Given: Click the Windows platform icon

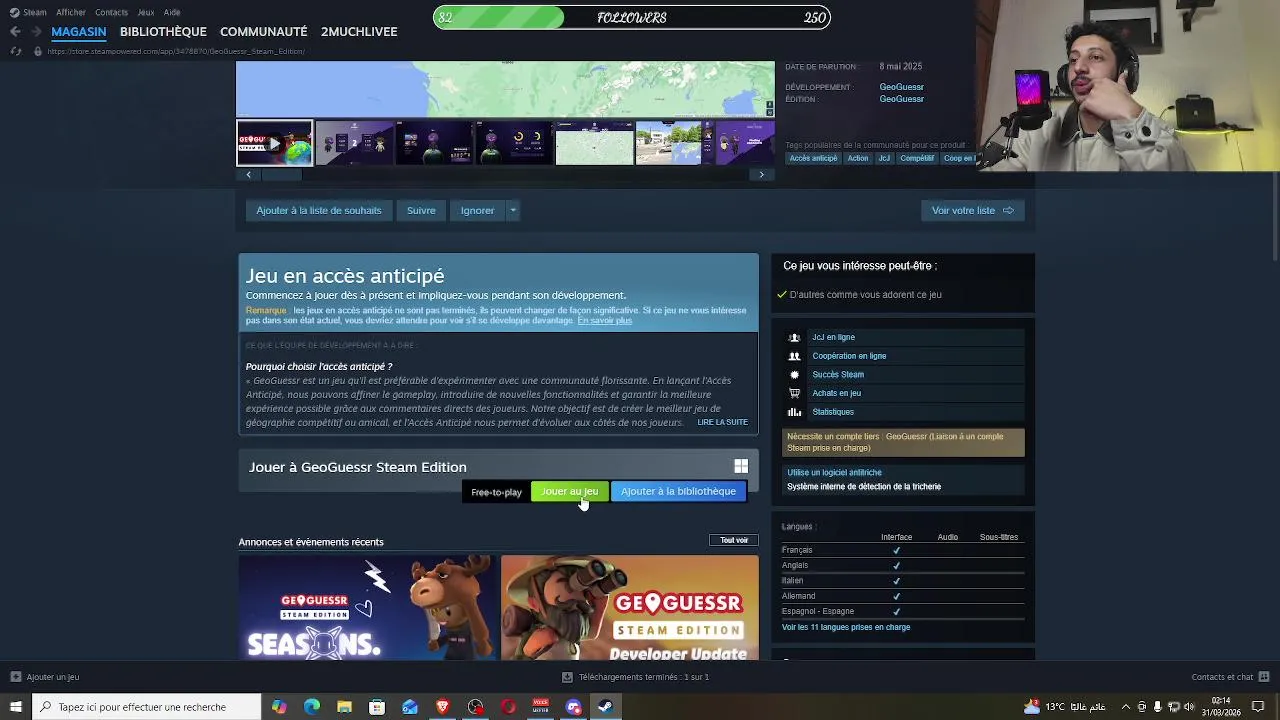Looking at the screenshot, I should coord(741,466).
